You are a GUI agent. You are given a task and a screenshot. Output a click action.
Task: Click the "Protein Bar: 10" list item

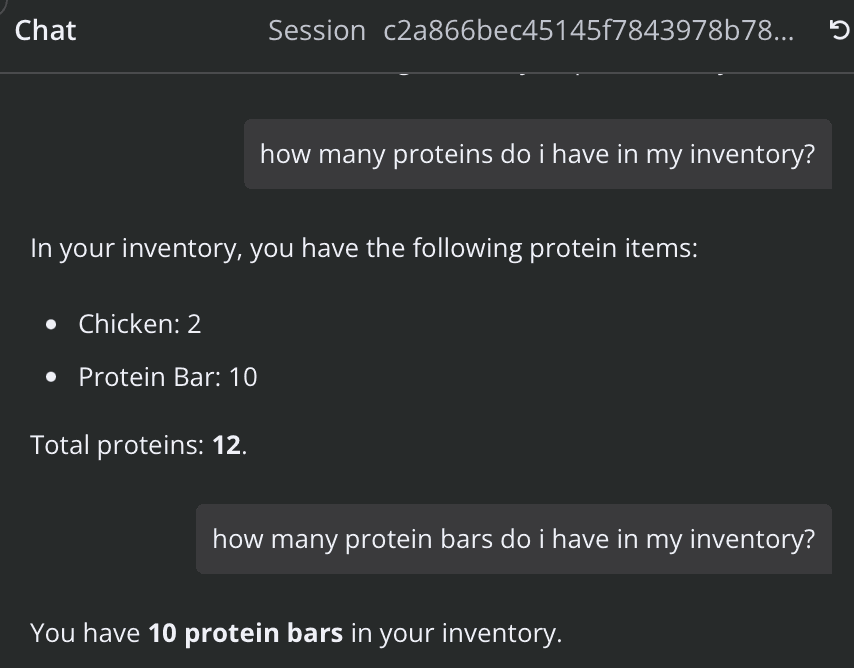pos(168,377)
